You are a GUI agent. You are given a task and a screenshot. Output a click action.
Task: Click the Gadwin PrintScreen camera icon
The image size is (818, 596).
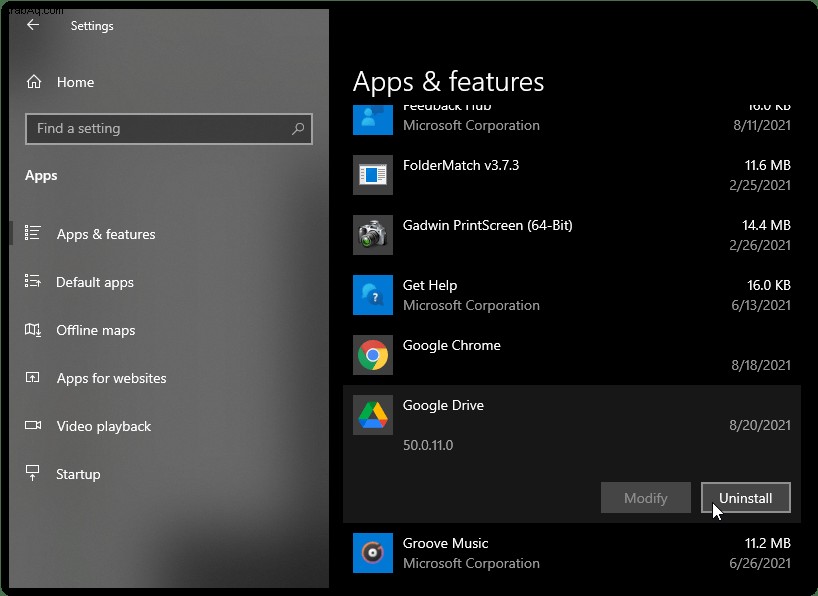coord(372,235)
